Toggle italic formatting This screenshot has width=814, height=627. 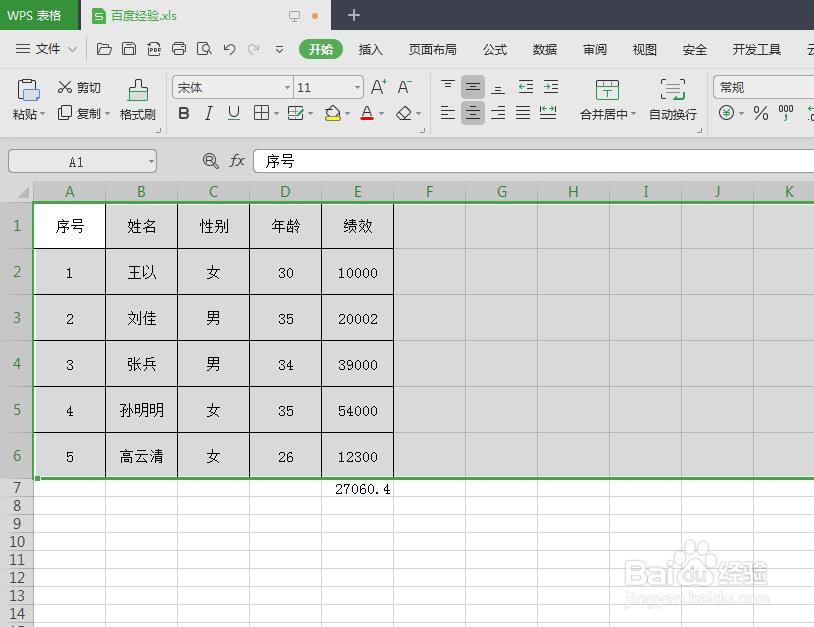click(207, 113)
